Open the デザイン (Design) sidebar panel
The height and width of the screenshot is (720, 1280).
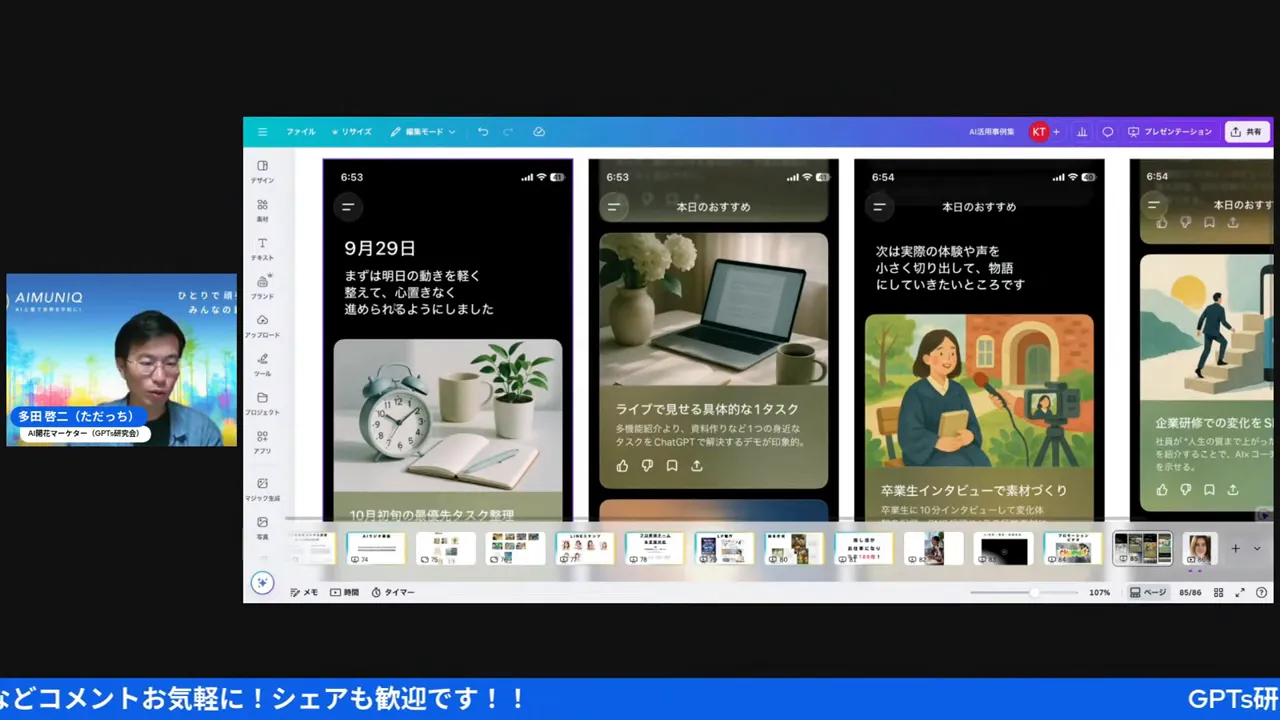pos(262,171)
